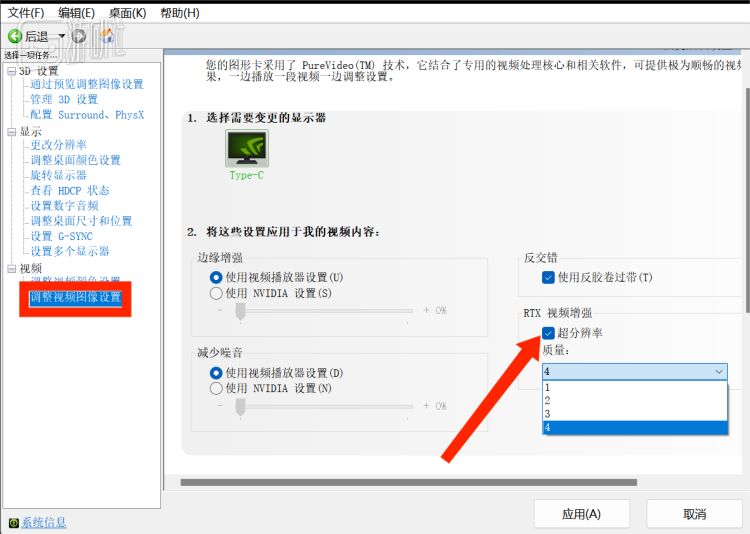This screenshot has height=534, width=750.
Task: Choose highlighted quality option 4
Action: (x=635, y=427)
